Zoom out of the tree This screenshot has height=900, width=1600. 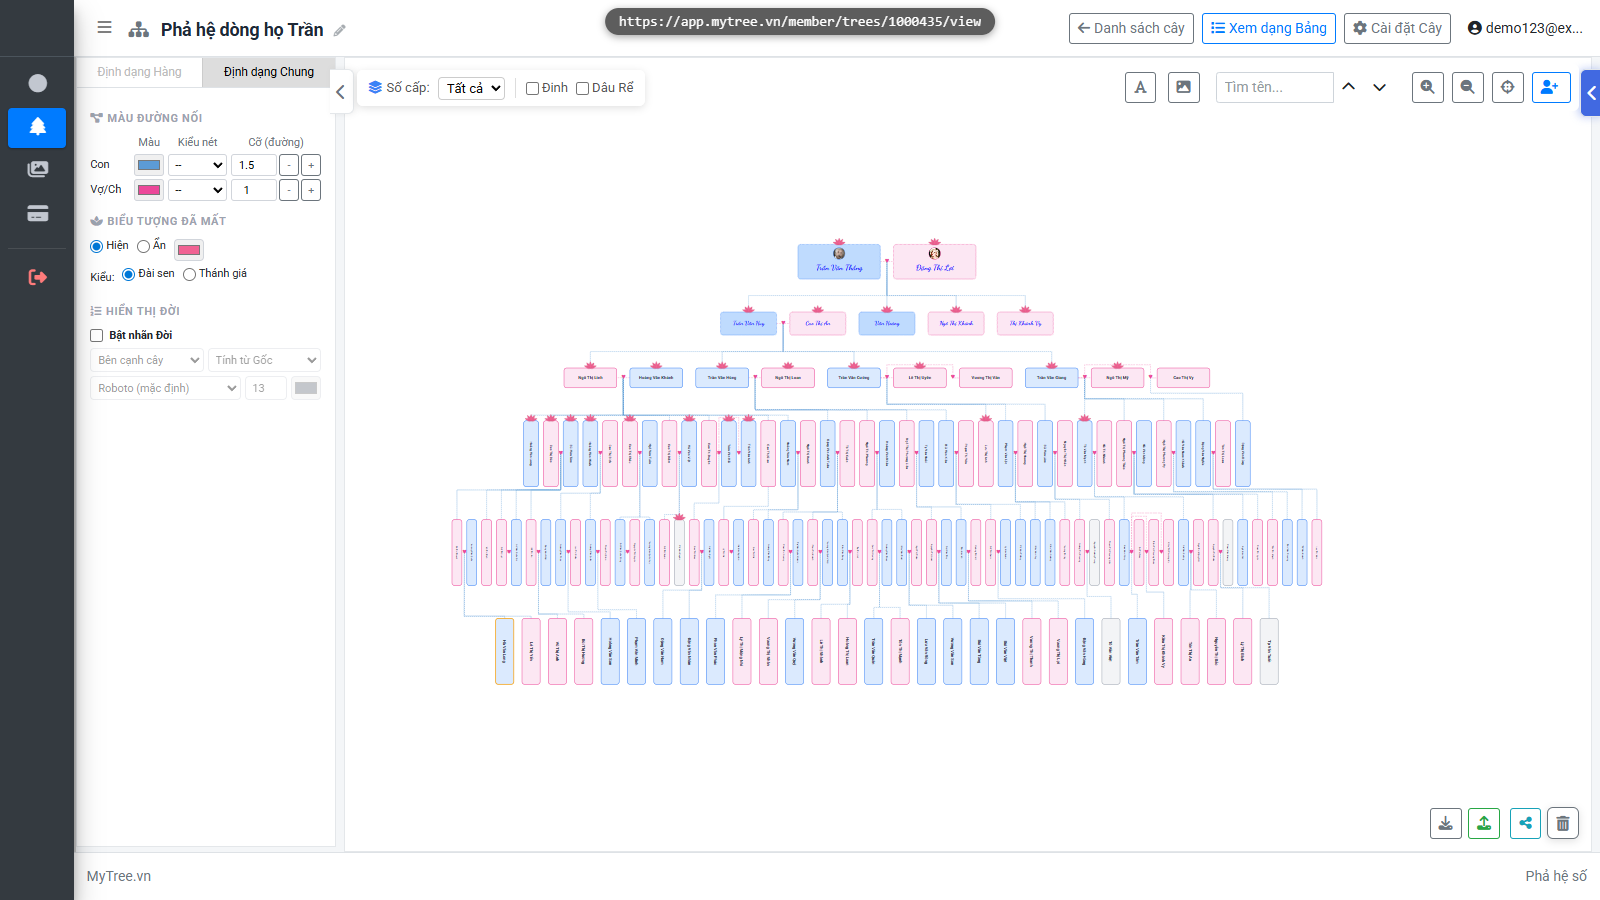[1468, 87]
